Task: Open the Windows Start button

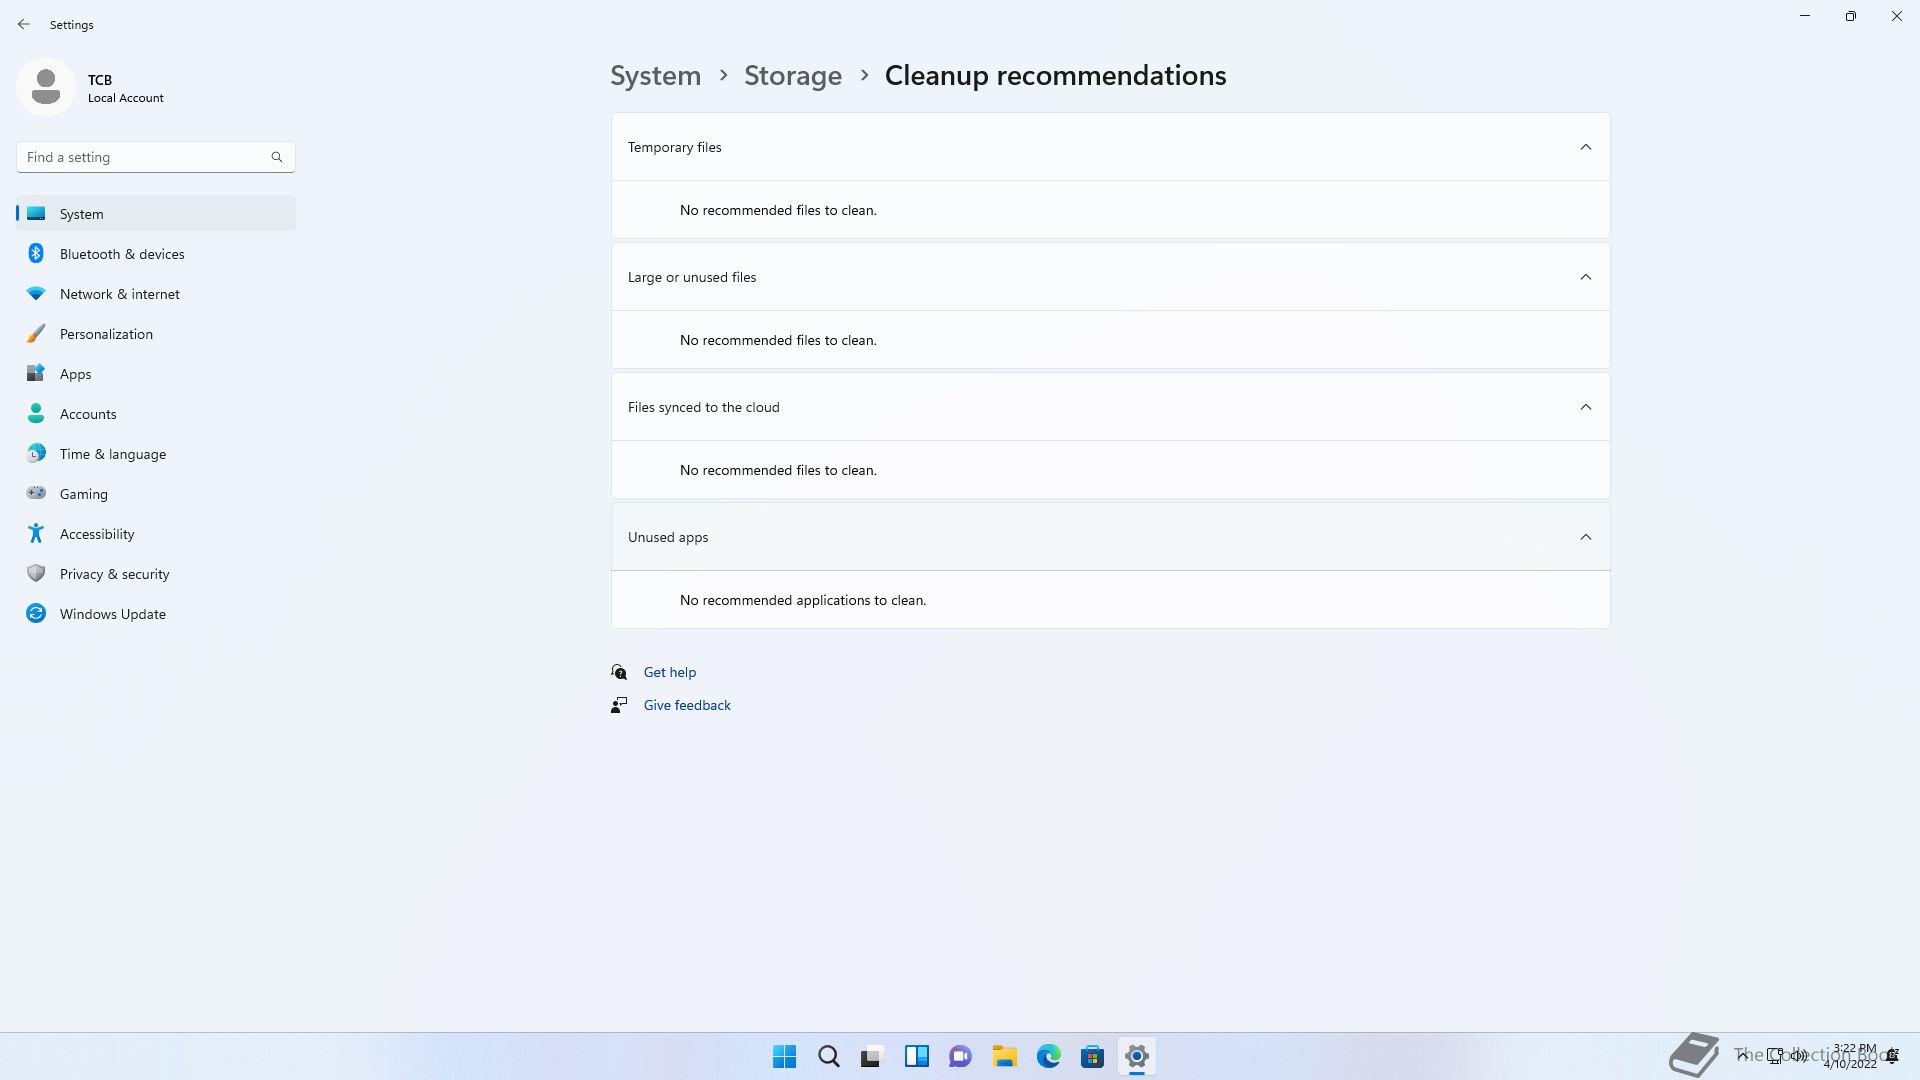Action: pos(785,1056)
